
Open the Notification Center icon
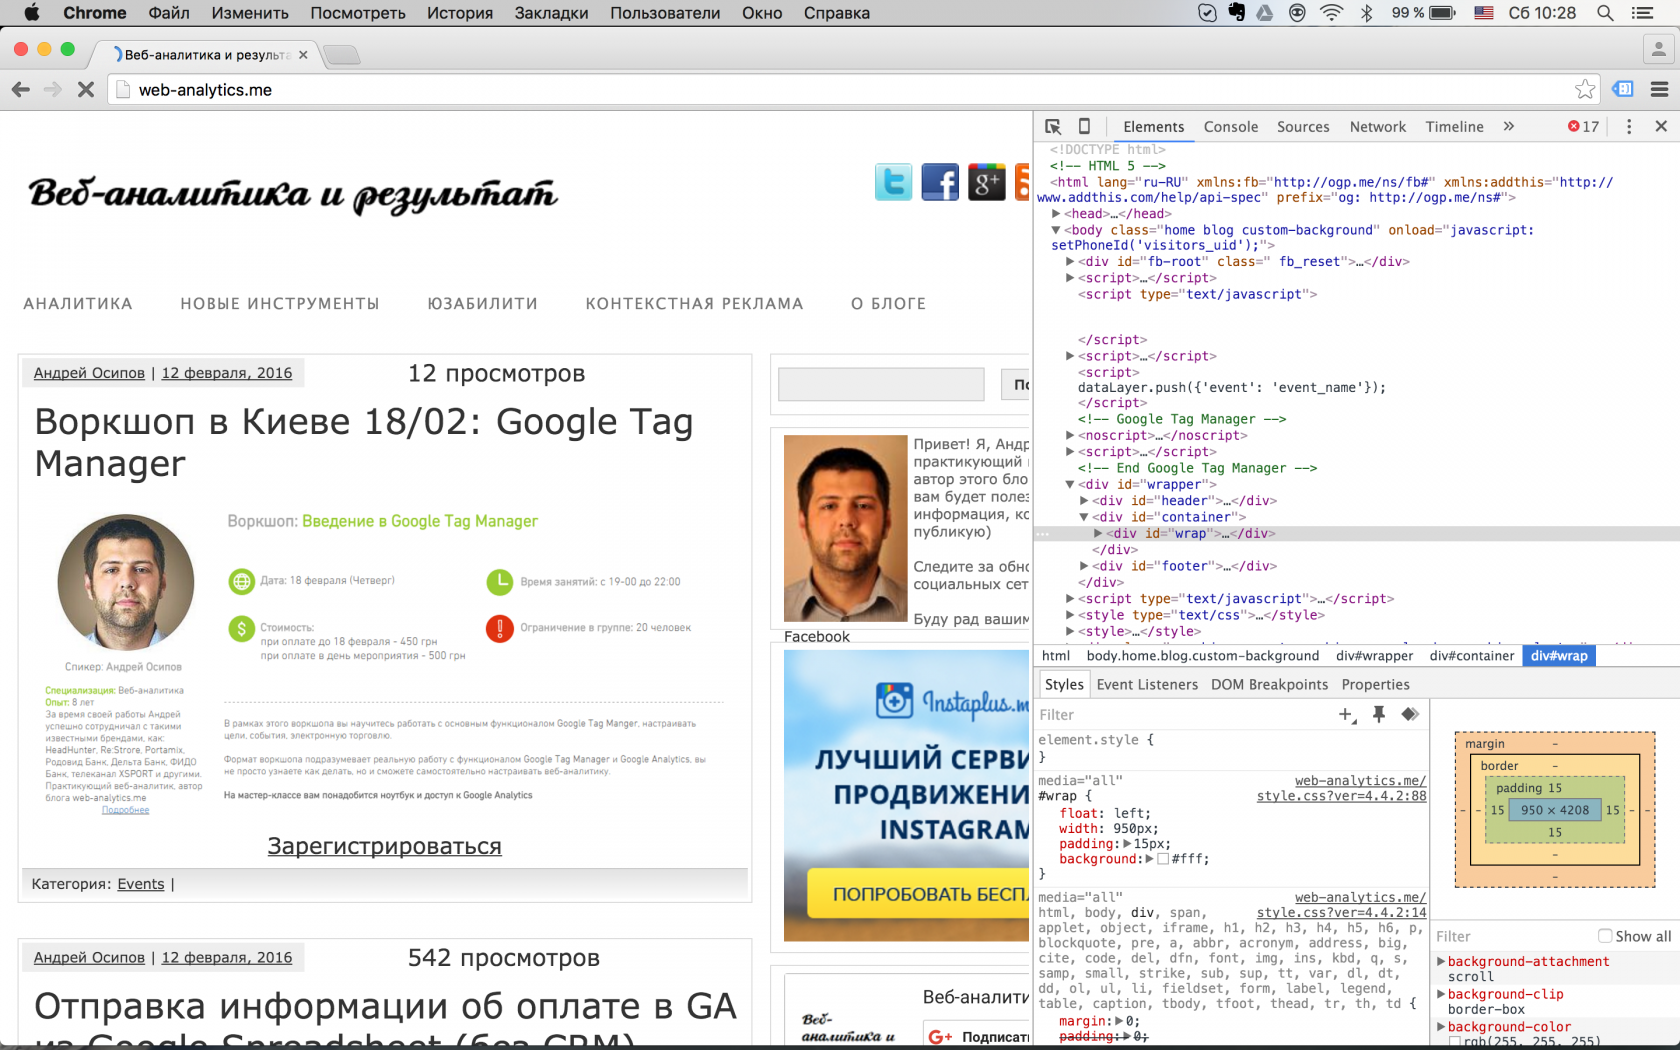point(1642,13)
